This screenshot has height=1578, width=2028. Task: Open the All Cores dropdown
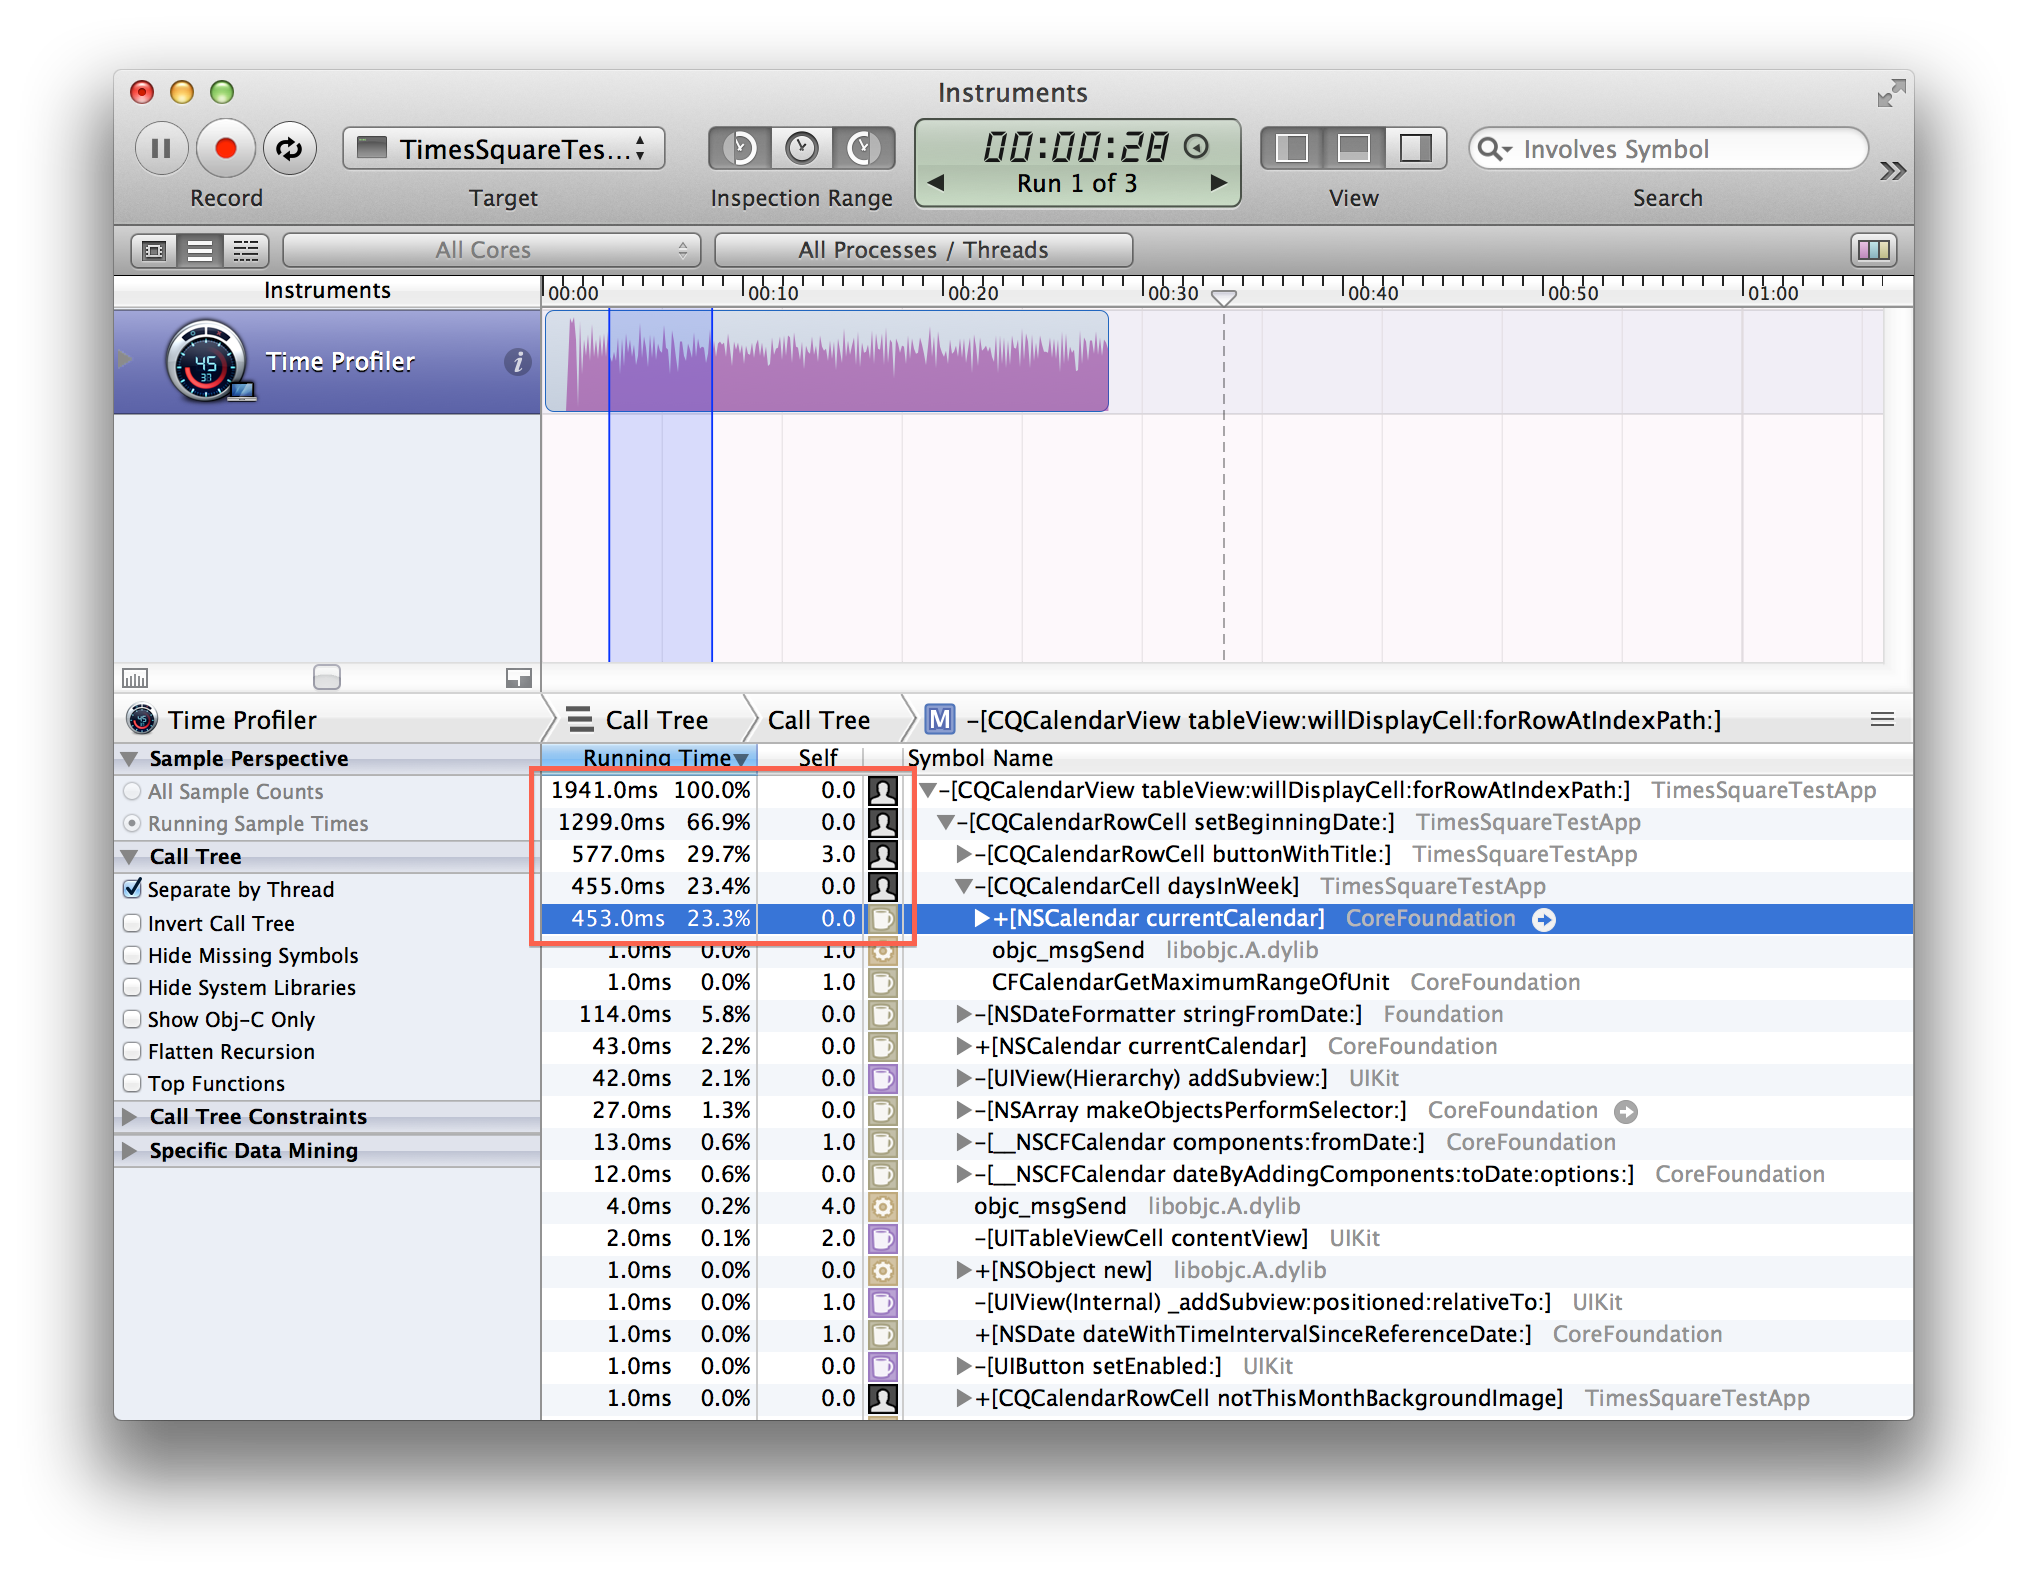tap(491, 250)
